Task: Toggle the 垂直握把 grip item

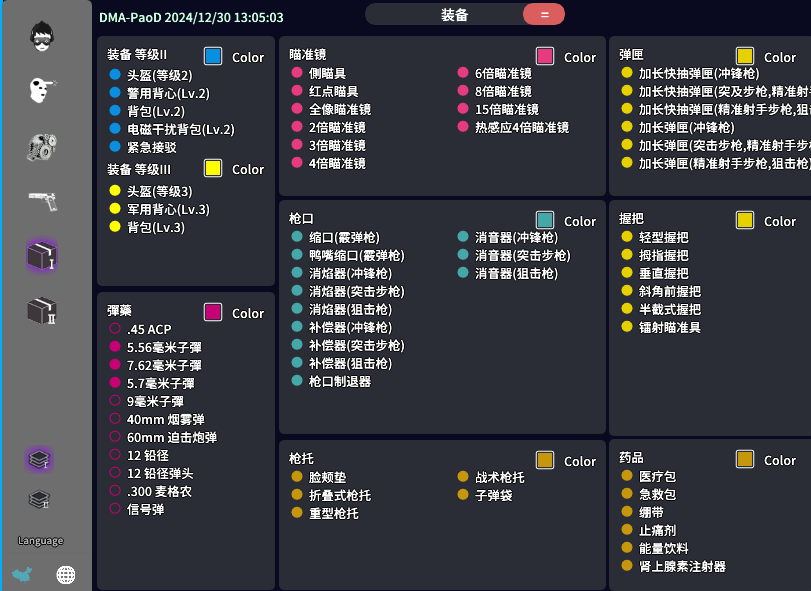Action: (627, 273)
